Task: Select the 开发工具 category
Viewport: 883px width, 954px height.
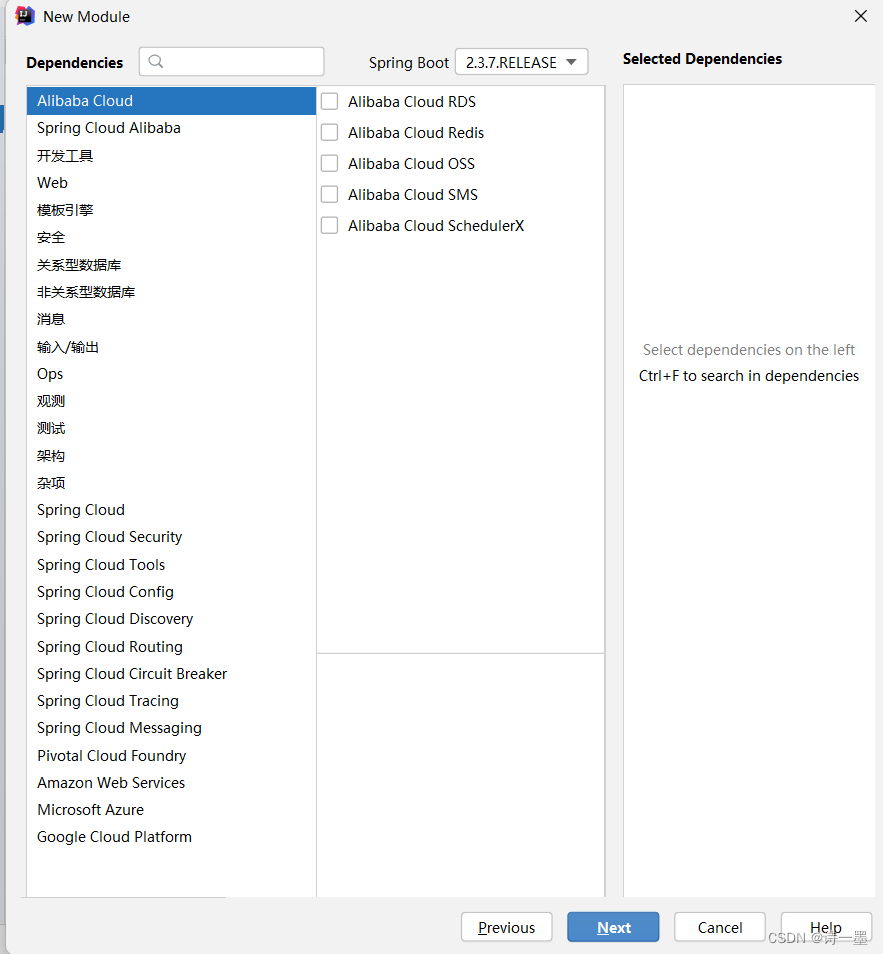Action: [x=171, y=156]
